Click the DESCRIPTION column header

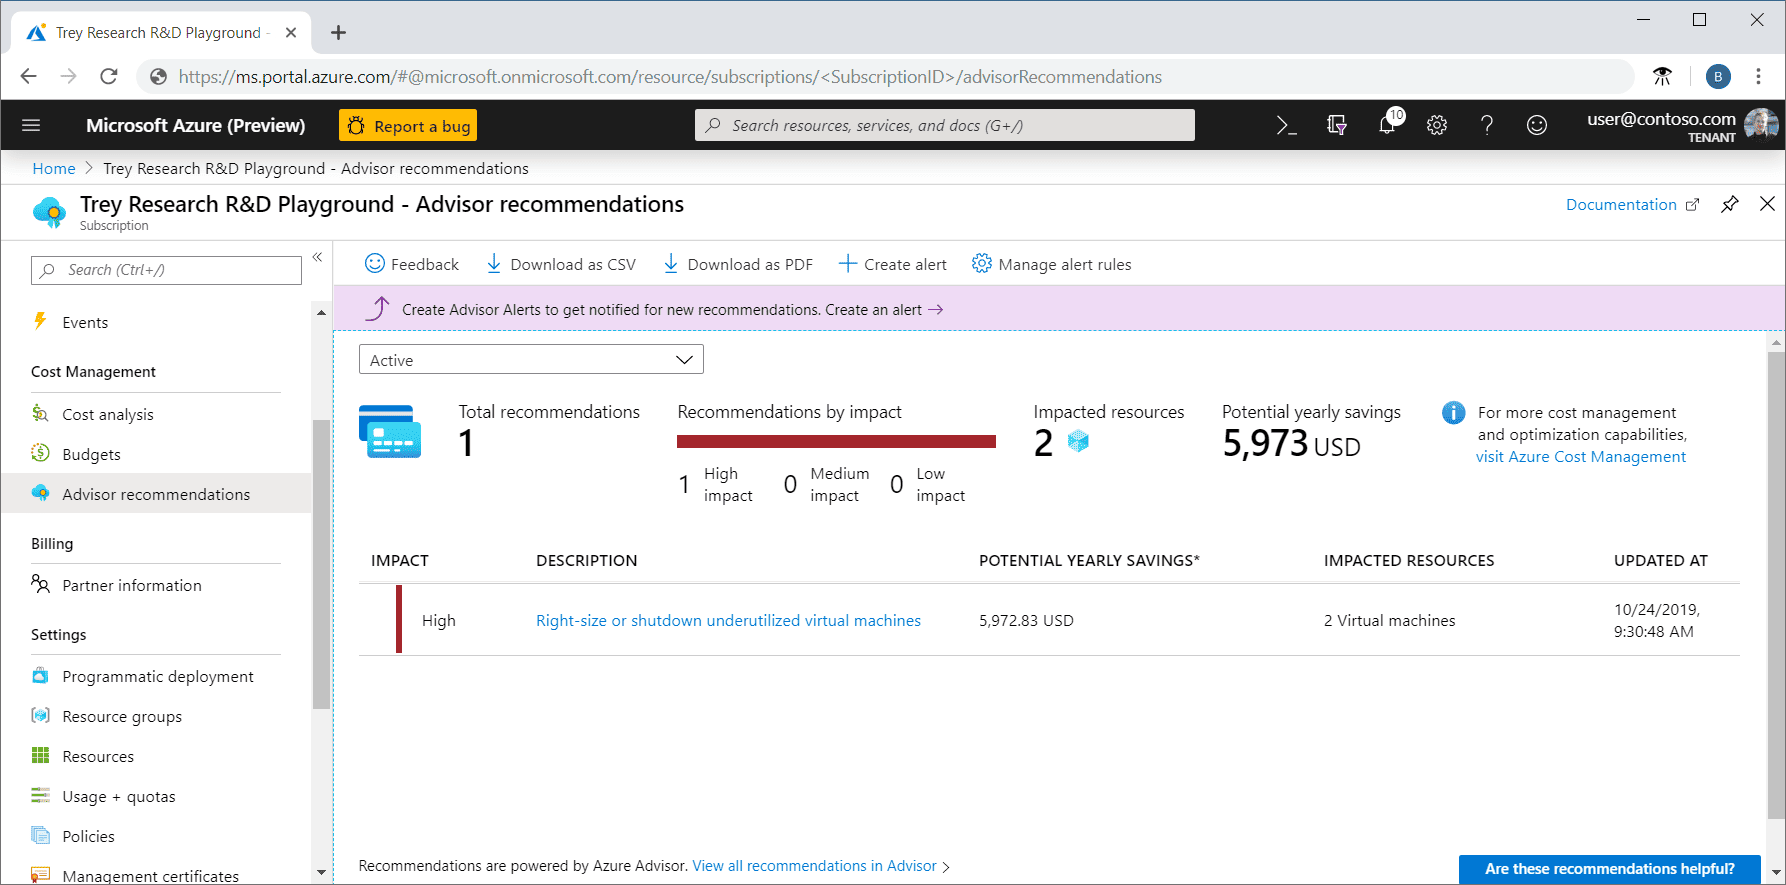pos(586,561)
